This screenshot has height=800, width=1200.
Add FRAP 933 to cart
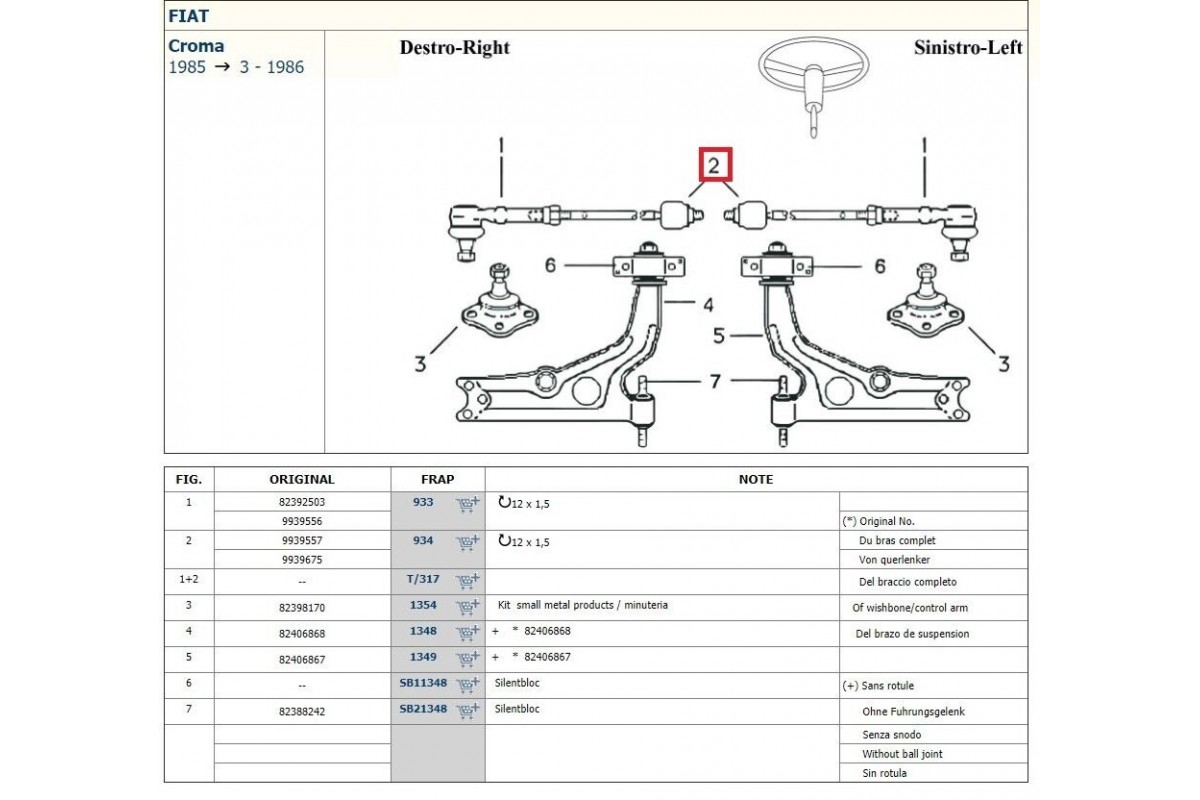pos(468,504)
